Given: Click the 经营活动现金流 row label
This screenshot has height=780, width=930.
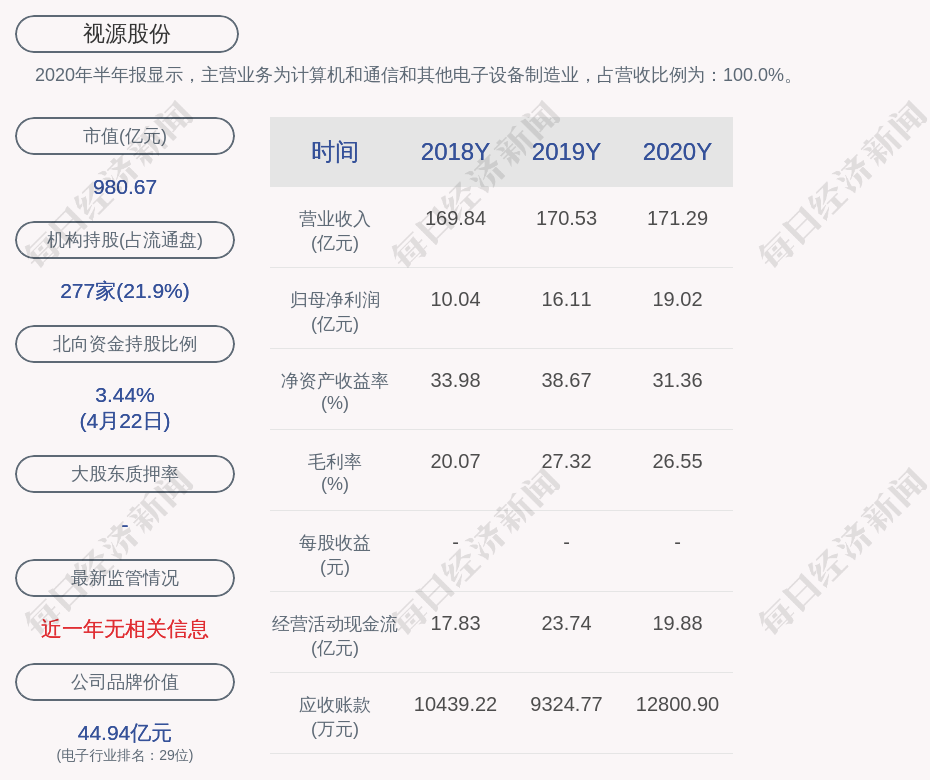Looking at the screenshot, I should (x=335, y=636).
